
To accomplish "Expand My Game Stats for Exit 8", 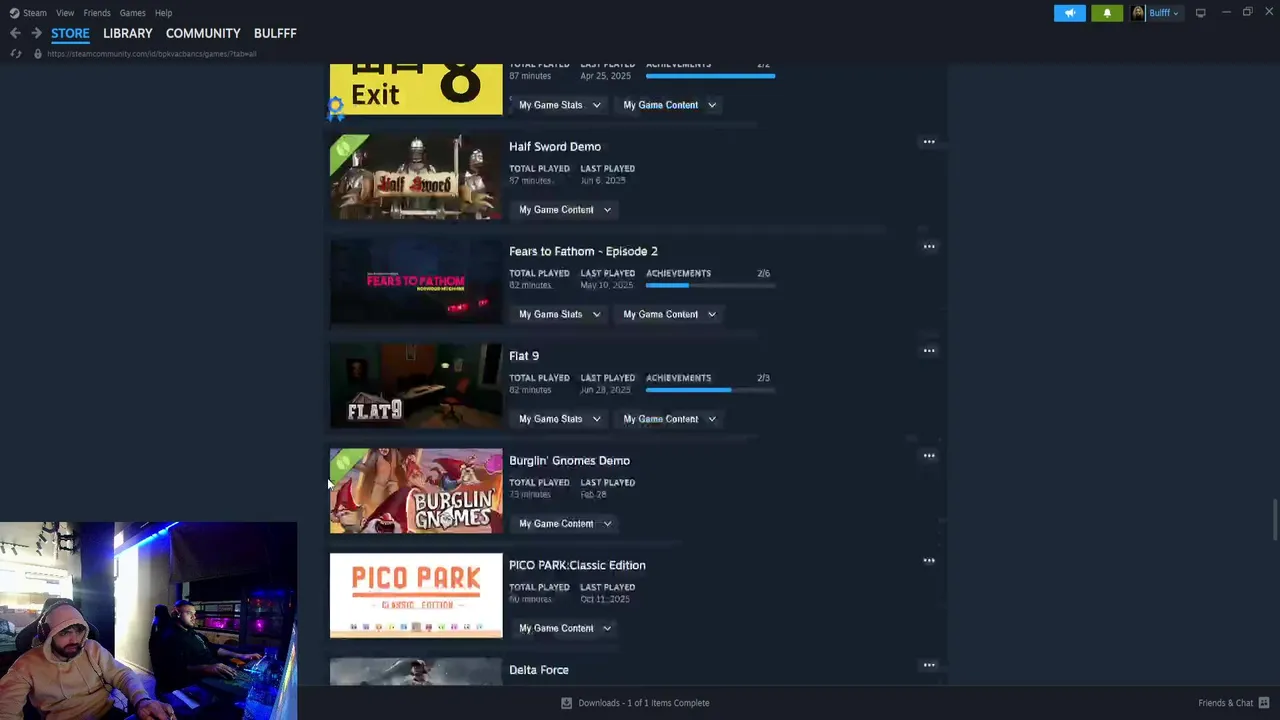I will click(559, 105).
